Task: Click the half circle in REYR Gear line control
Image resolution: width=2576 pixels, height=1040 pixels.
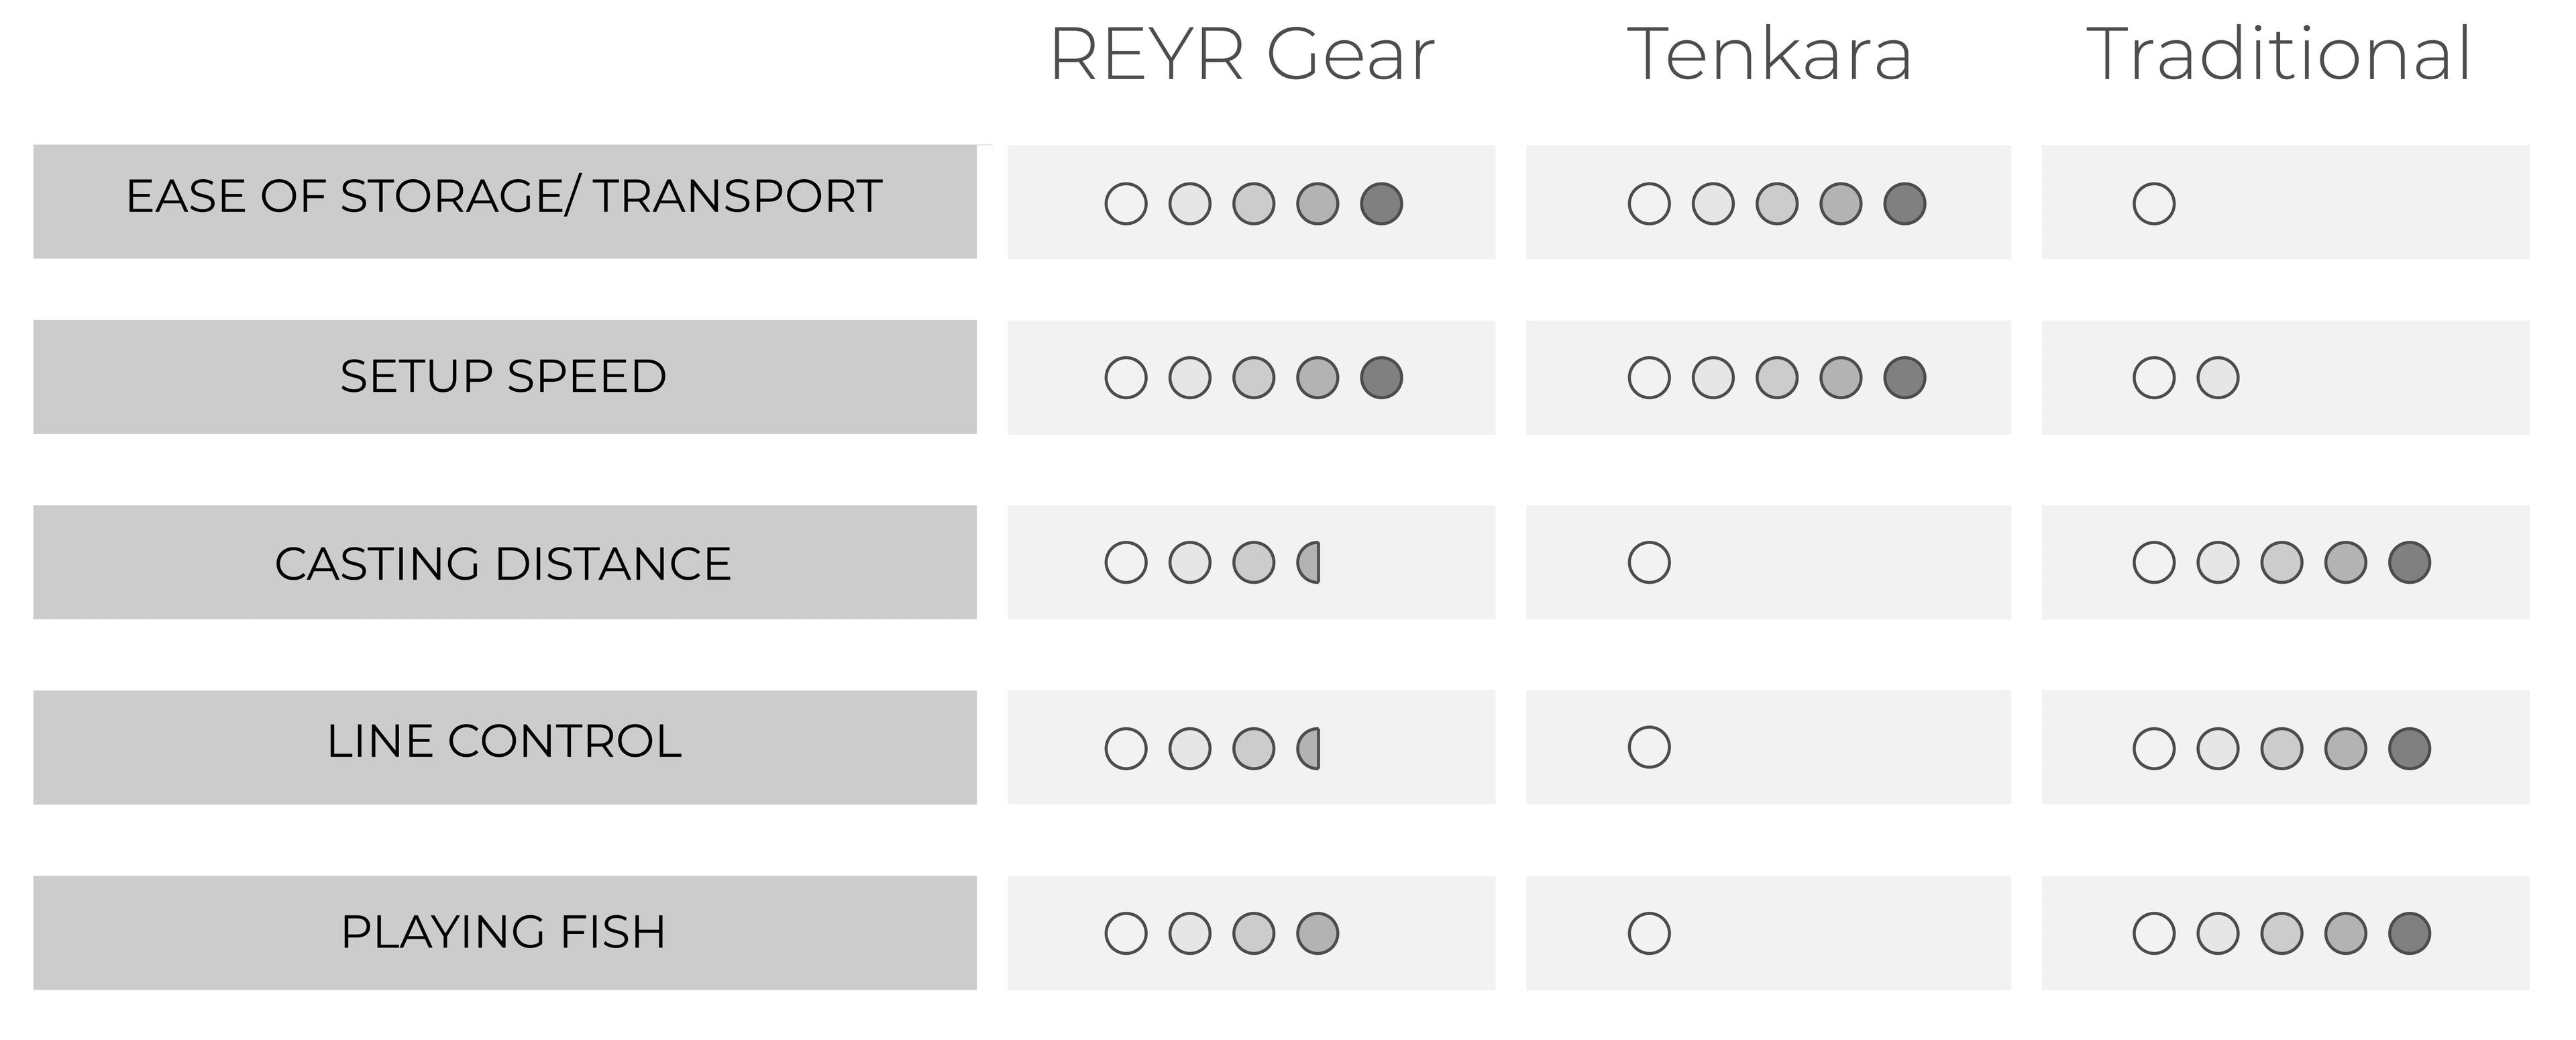Action: pos(1309,748)
